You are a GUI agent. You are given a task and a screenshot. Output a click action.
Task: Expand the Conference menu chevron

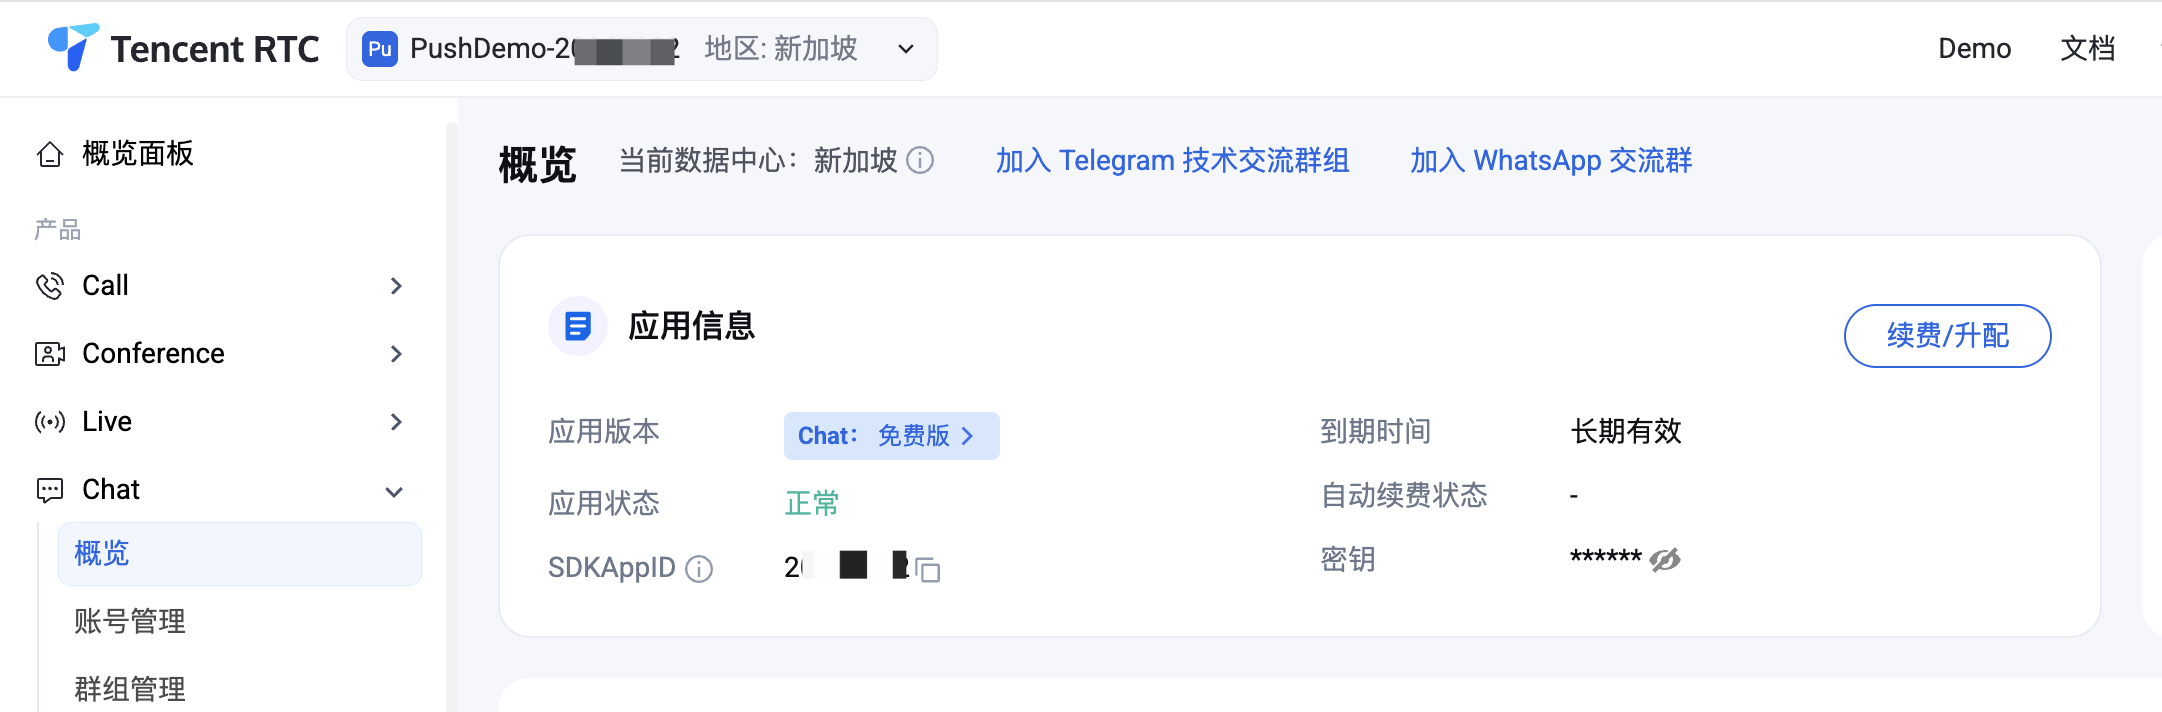pyautogui.click(x=396, y=354)
